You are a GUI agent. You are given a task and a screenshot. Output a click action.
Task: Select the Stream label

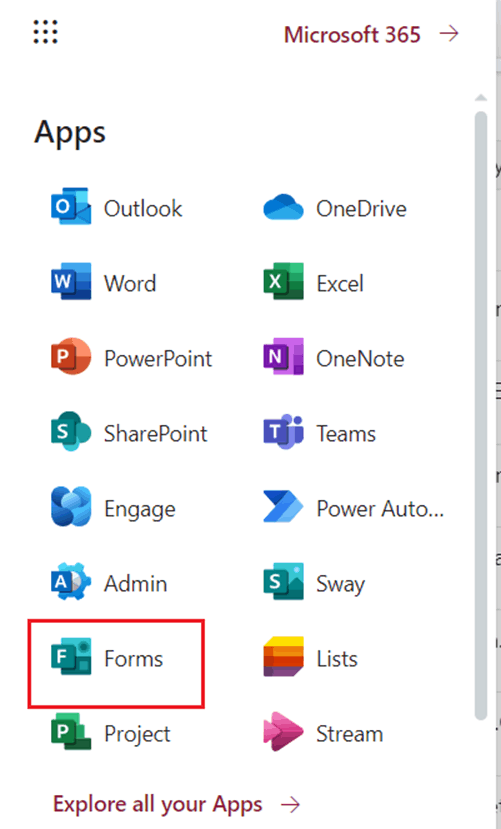349,734
